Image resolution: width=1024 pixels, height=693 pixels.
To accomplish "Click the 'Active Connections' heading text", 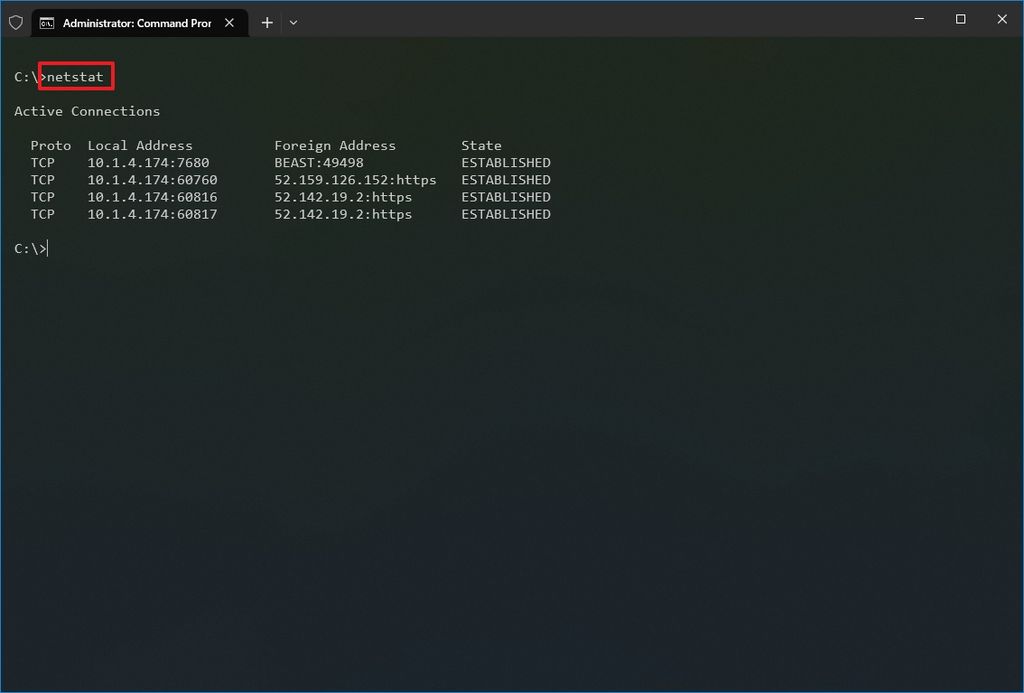I will [87, 111].
